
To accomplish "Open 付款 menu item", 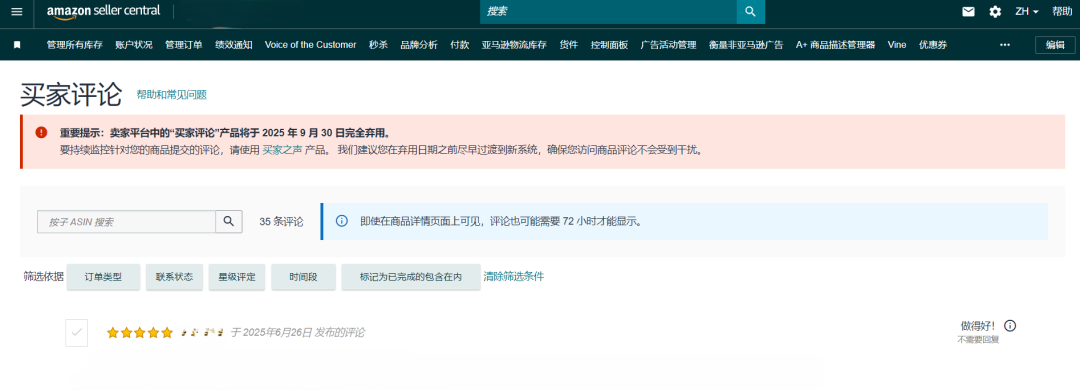I will click(x=459, y=45).
